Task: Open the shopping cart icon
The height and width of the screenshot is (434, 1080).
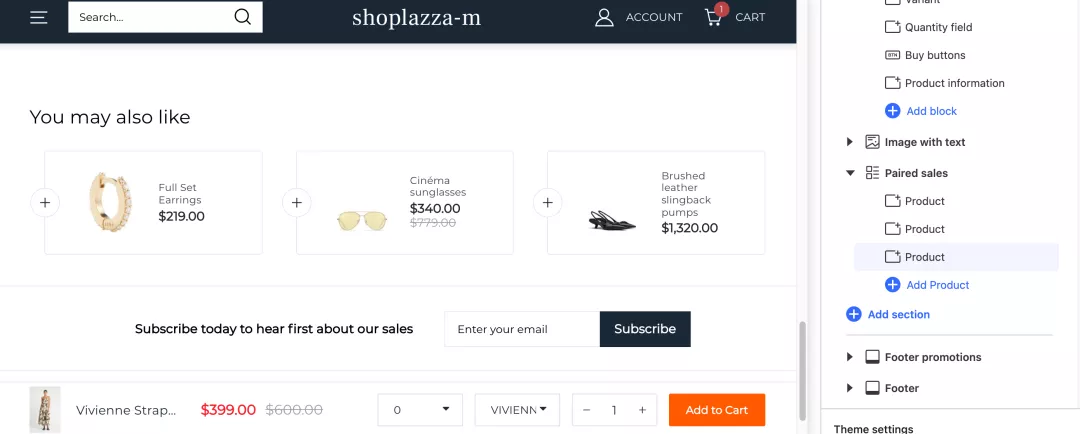Action: click(x=714, y=16)
